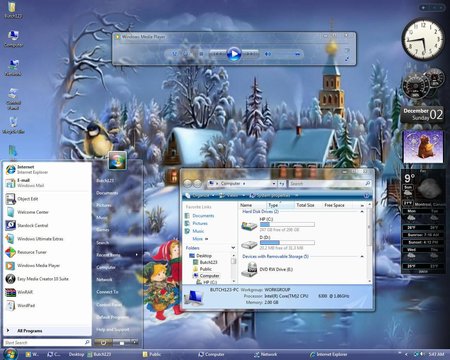This screenshot has width=450, height=360.
Task: Collapse Devices with Removable Storage group
Action: click(362, 256)
